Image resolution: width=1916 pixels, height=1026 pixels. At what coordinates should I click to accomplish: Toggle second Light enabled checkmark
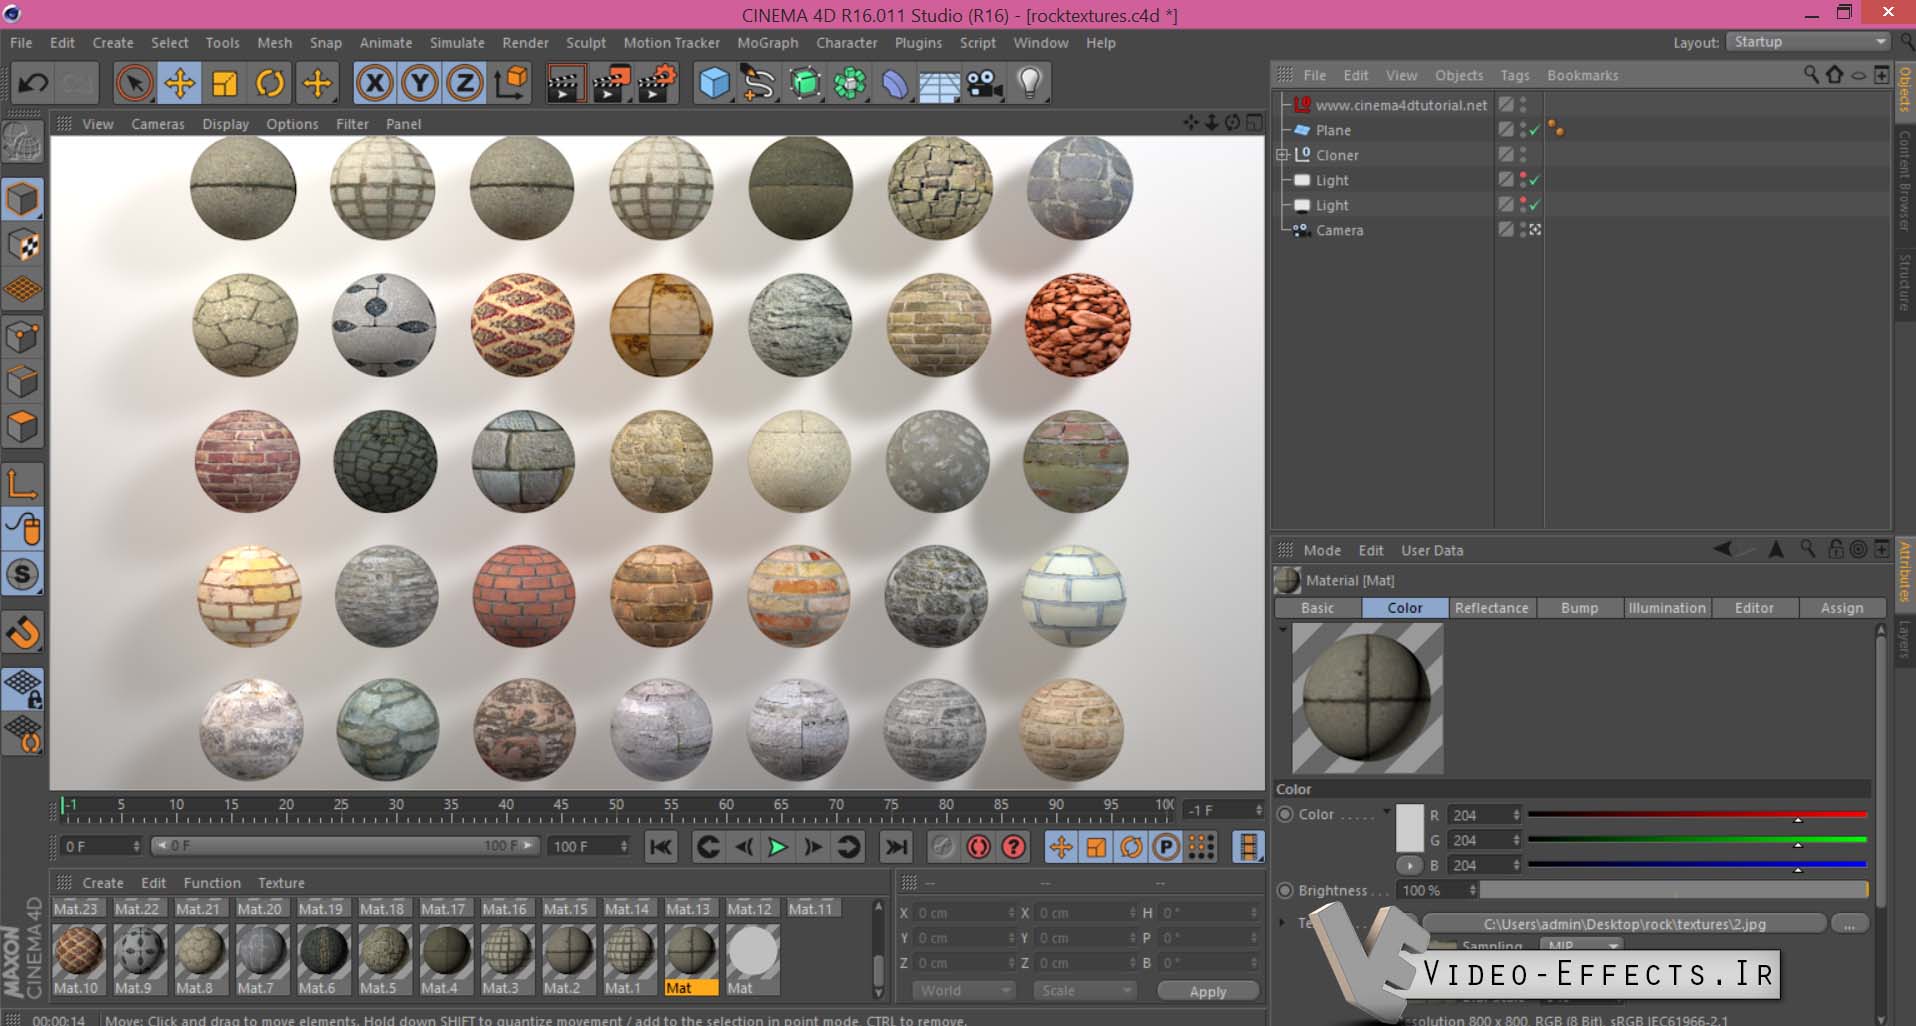pos(1534,205)
